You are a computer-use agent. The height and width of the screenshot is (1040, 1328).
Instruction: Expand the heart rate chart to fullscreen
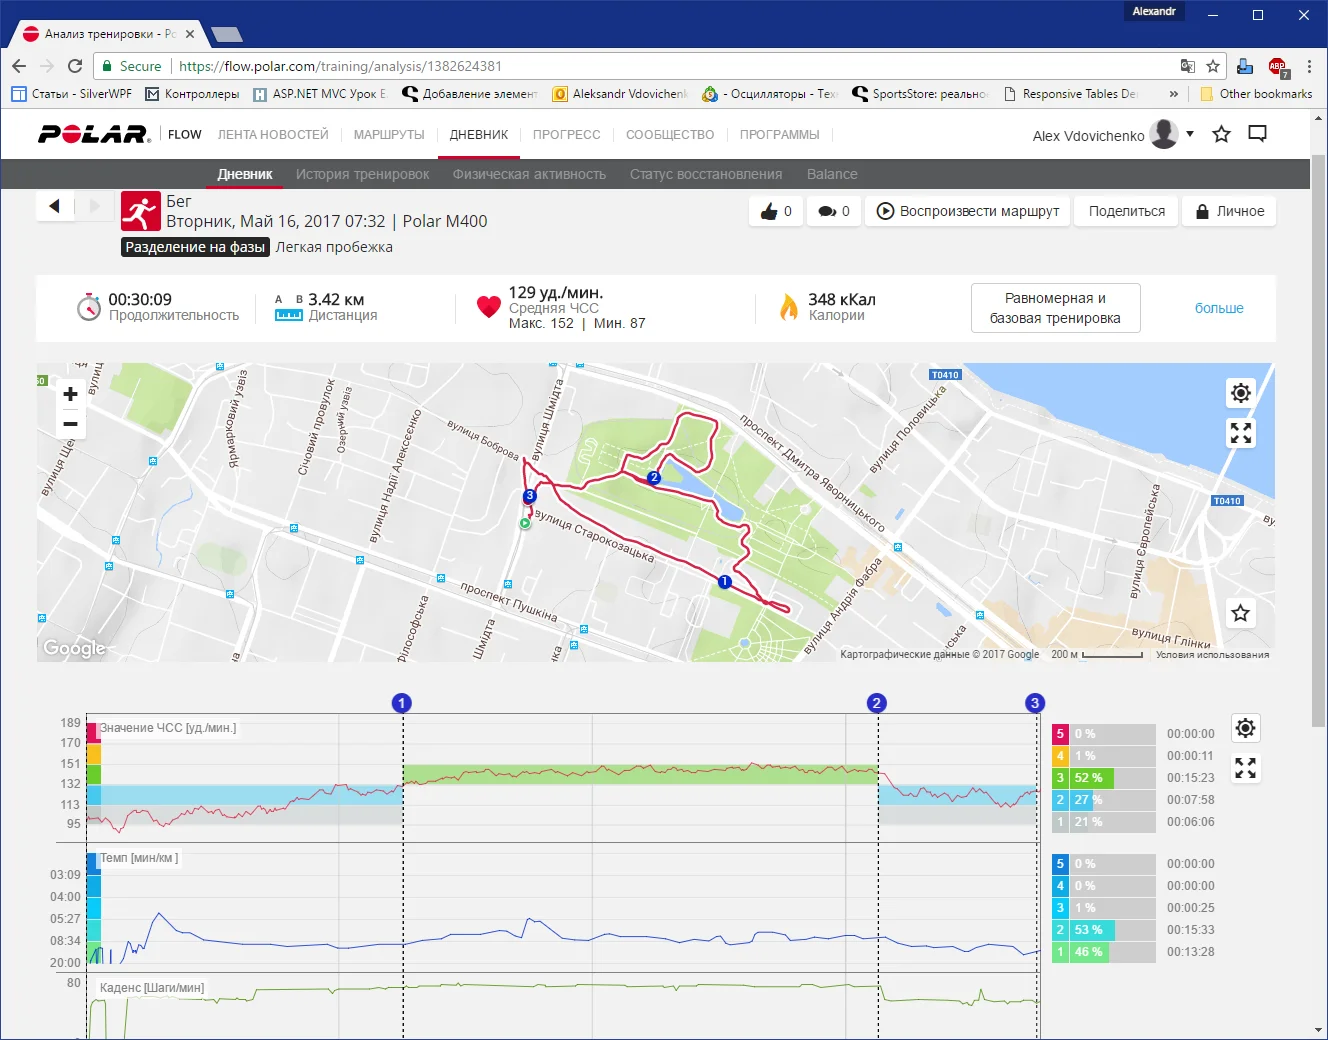point(1245,768)
